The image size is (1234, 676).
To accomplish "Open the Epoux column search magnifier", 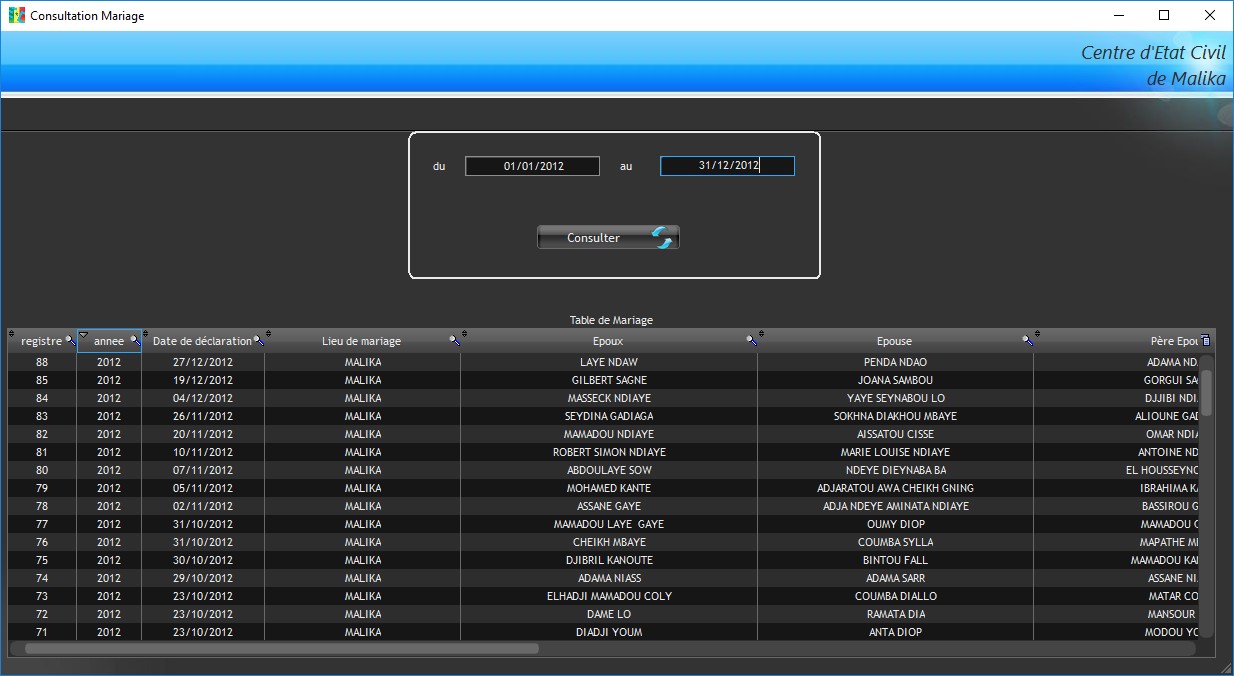I will 752,341.
